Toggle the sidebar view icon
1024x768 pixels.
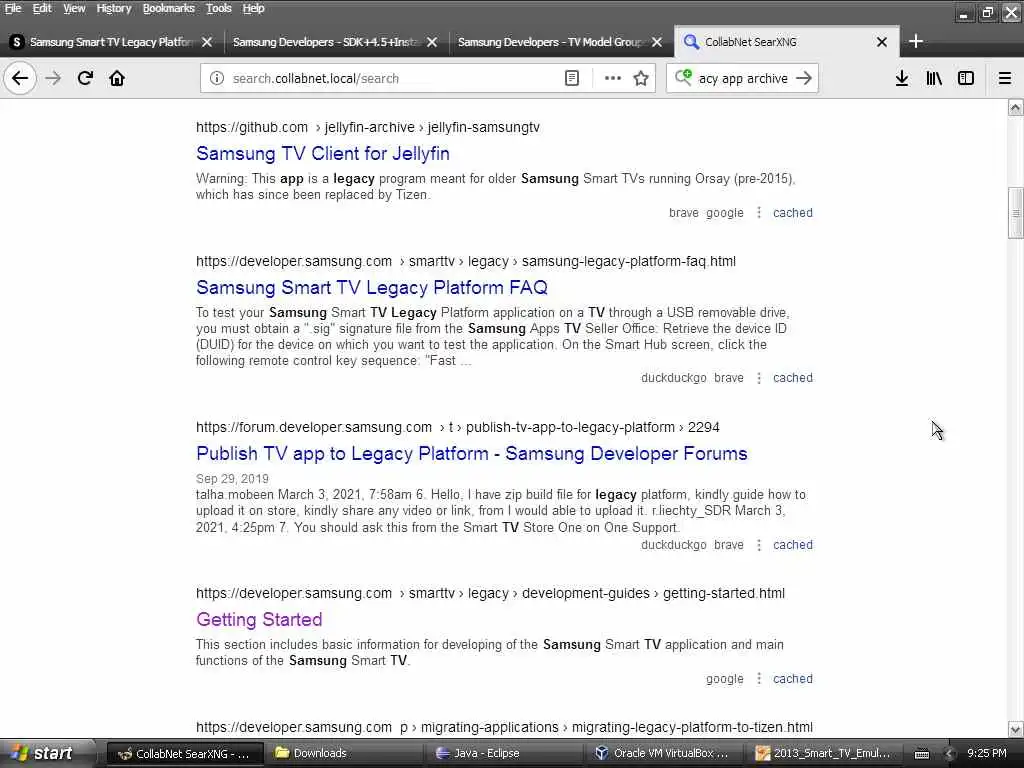pos(966,78)
